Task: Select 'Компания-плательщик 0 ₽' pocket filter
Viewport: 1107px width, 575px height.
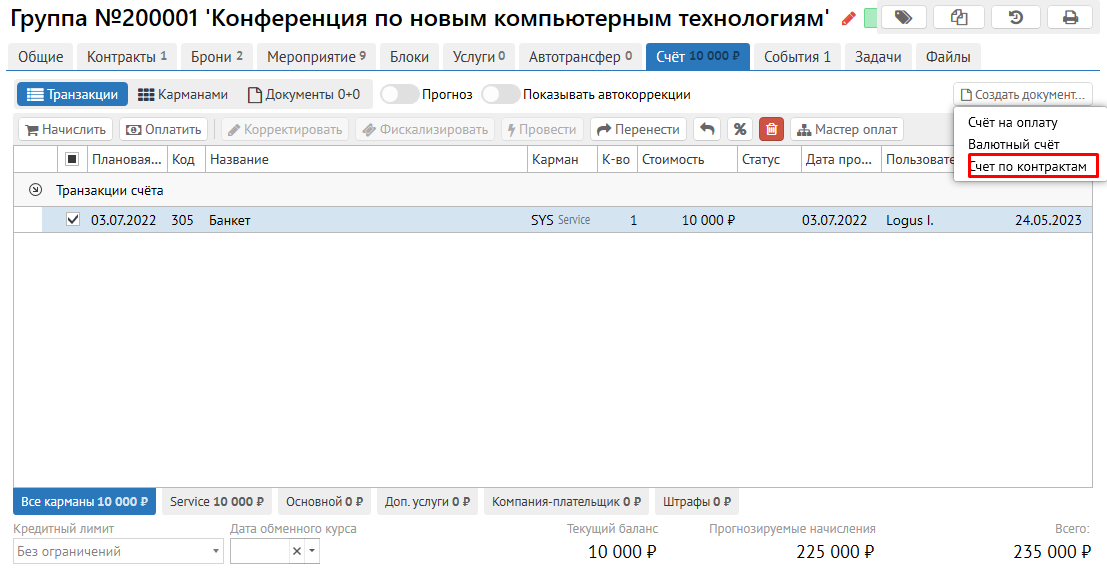Action: pos(566,502)
